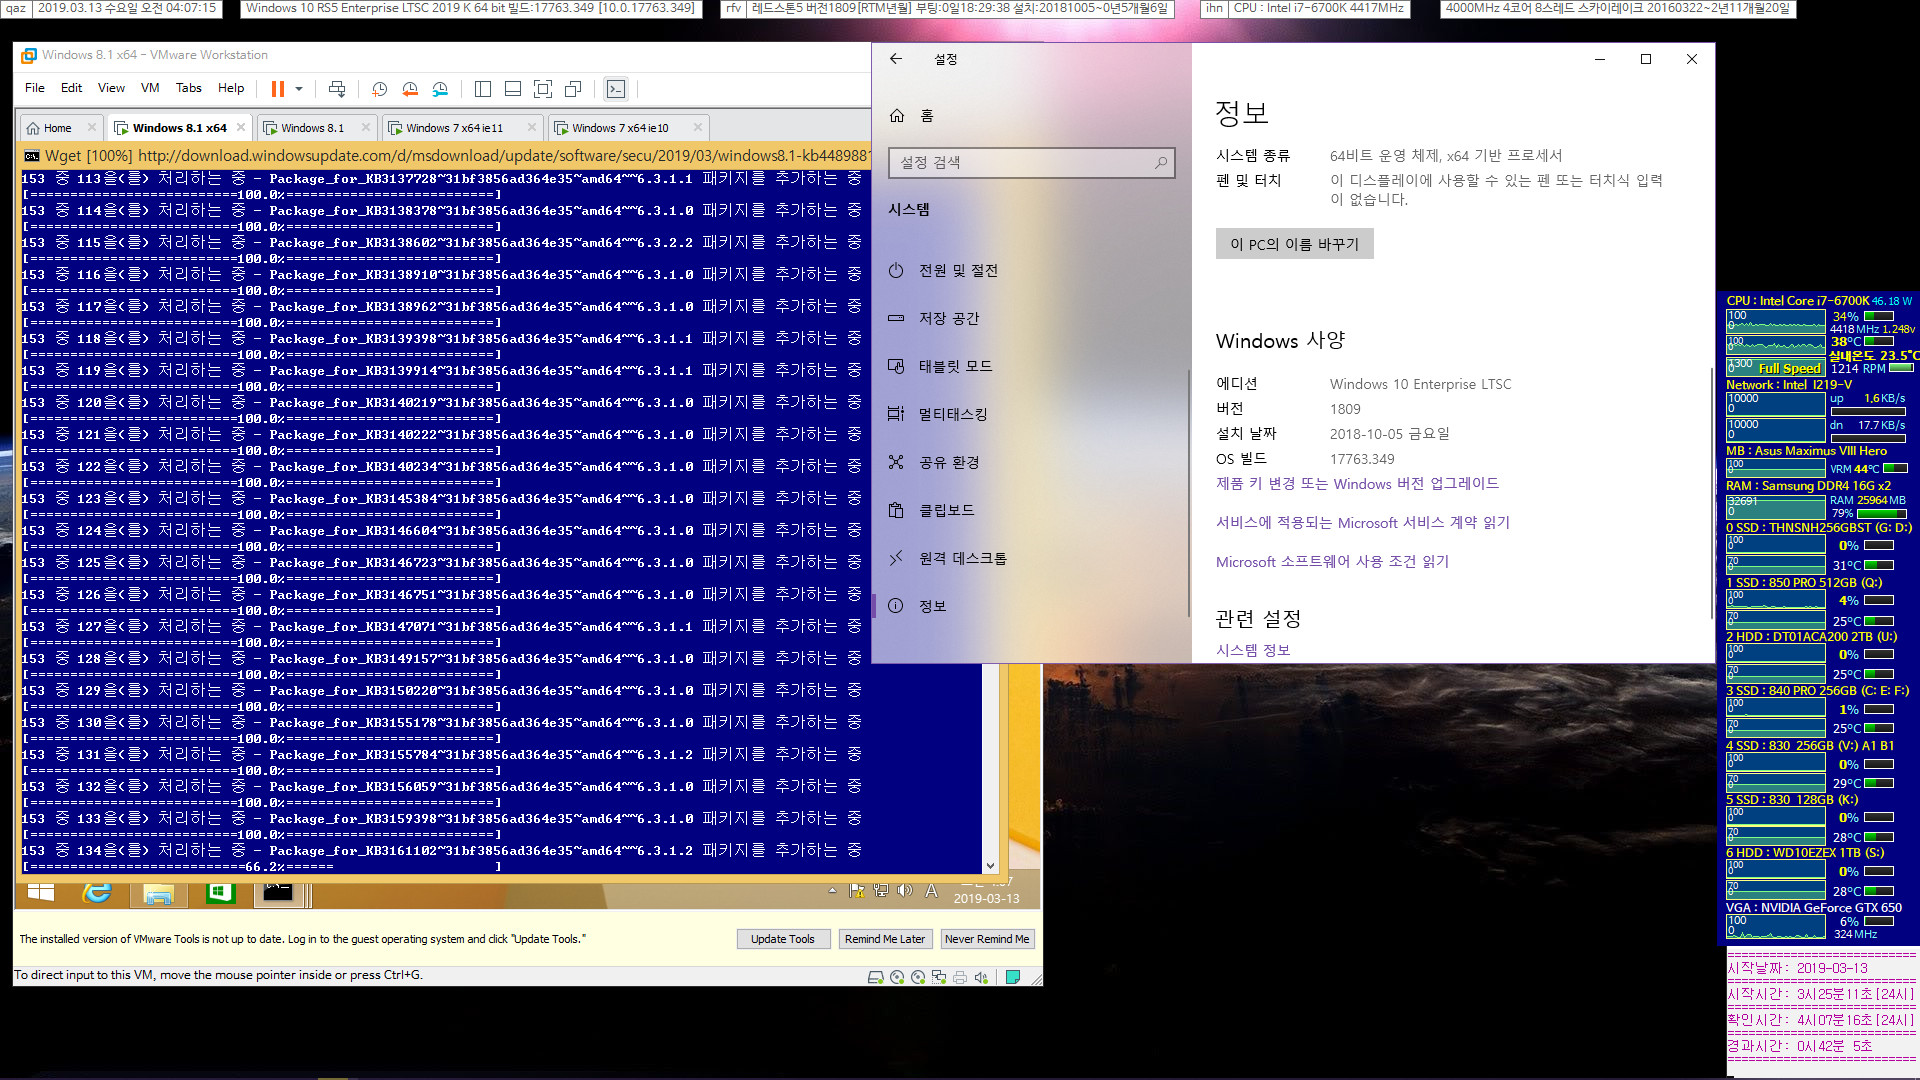
Task: Pause the running VM in VMware toolbar
Action: (x=278, y=89)
